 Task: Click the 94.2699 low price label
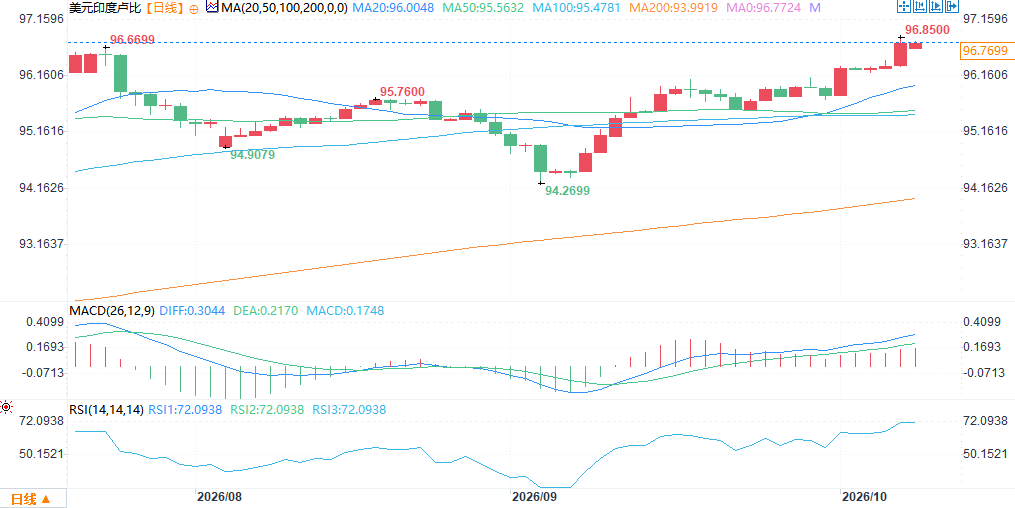click(x=567, y=191)
